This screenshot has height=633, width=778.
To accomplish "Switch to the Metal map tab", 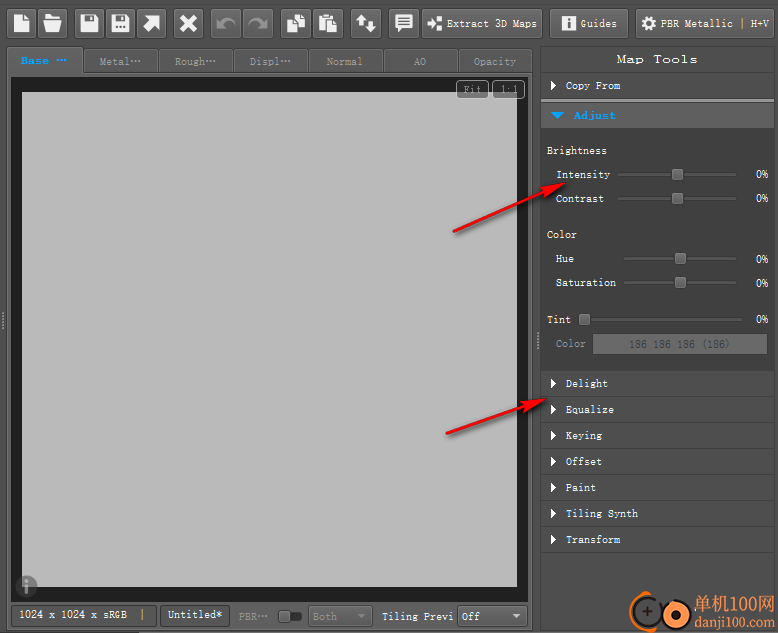I will point(120,62).
